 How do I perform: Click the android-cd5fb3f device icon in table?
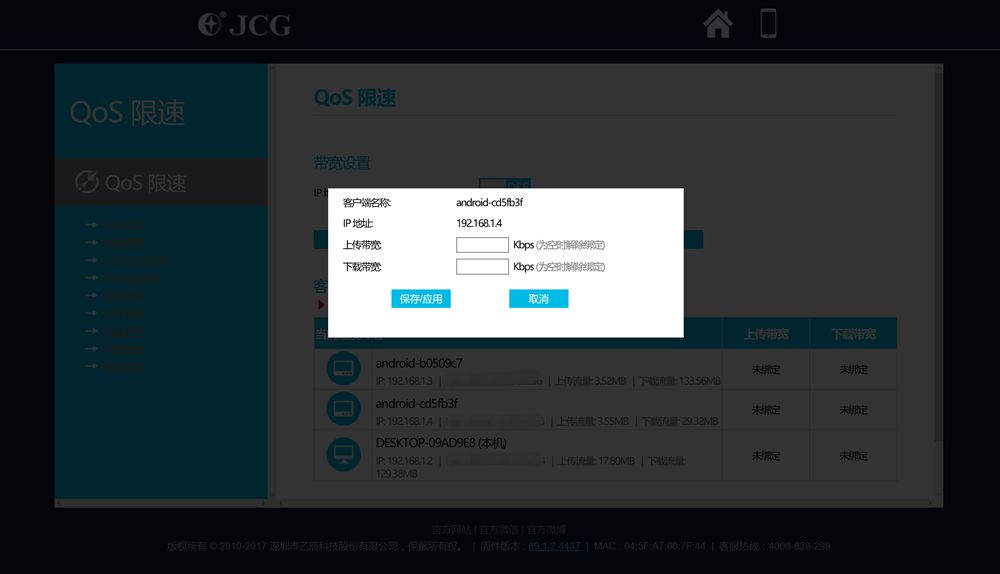coord(343,409)
